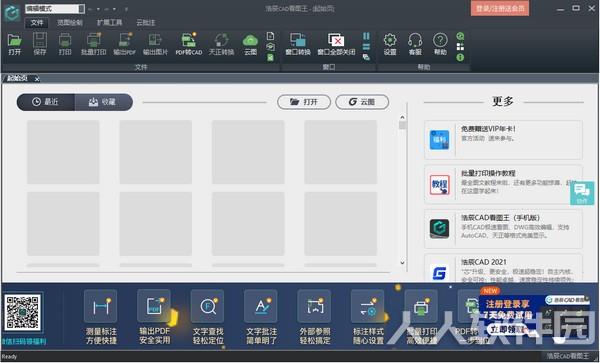Open the 浩辰CAD 2021 card

503,268
